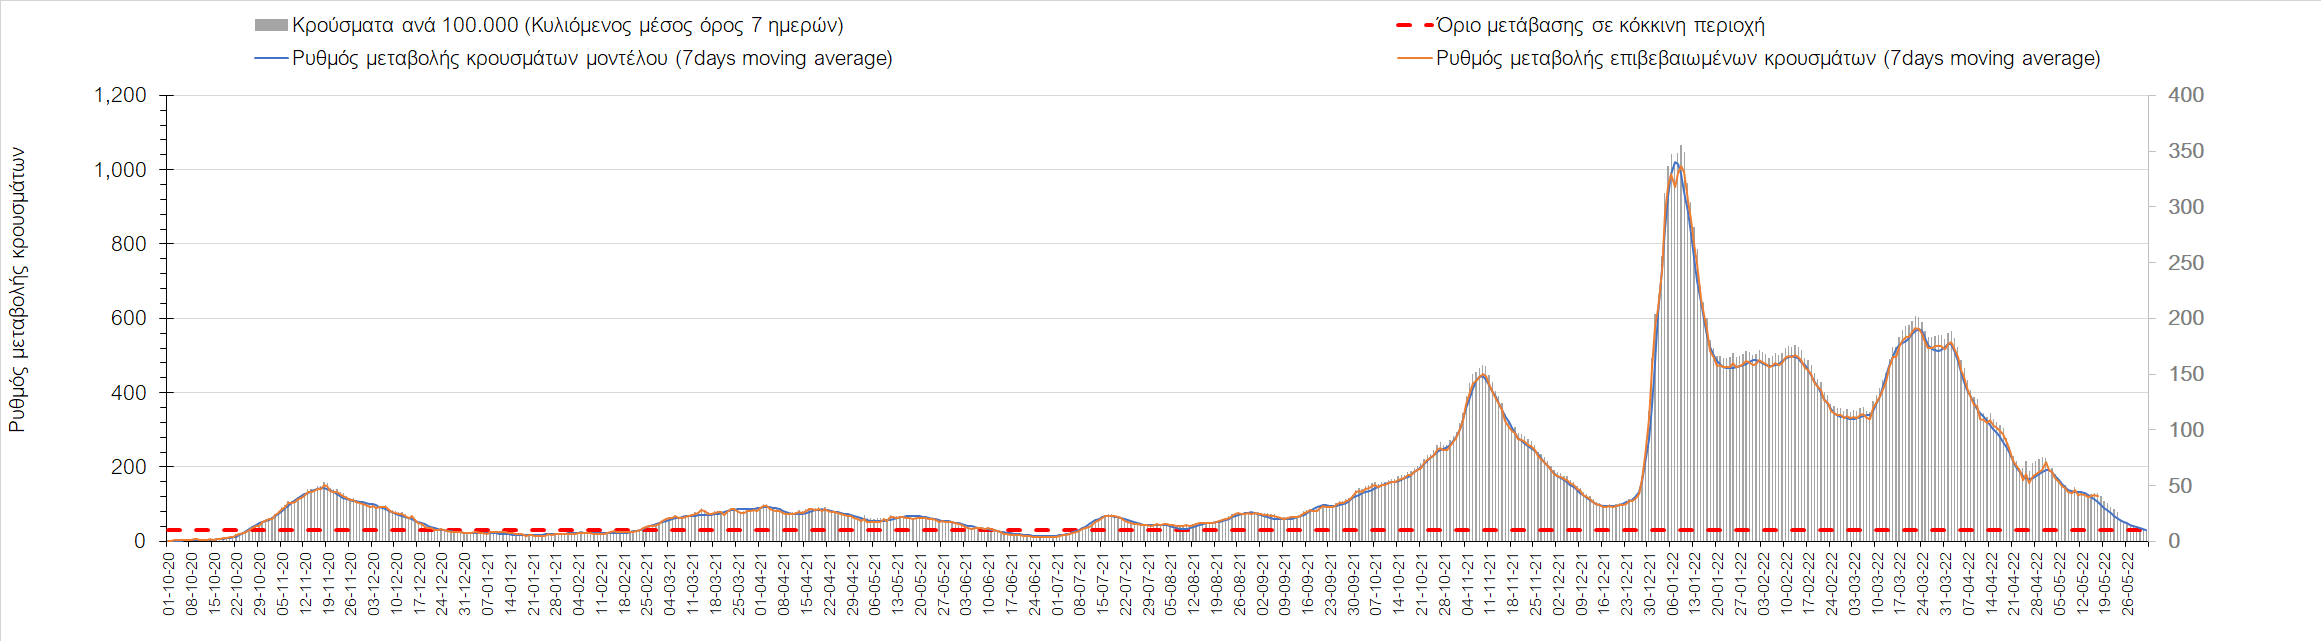Click the highest peak of the January 2022 curve
The height and width of the screenshot is (641, 2321).
click(x=1677, y=162)
